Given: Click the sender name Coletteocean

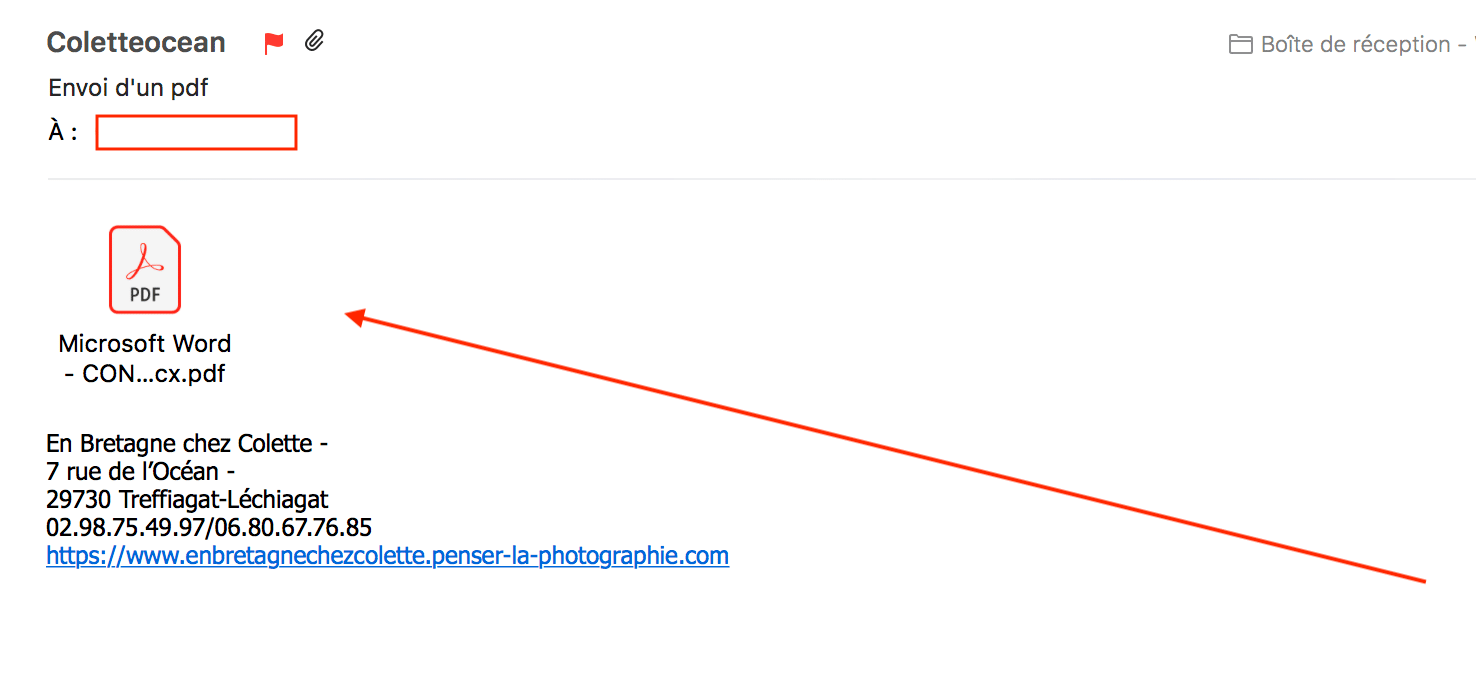Looking at the screenshot, I should click(x=136, y=43).
